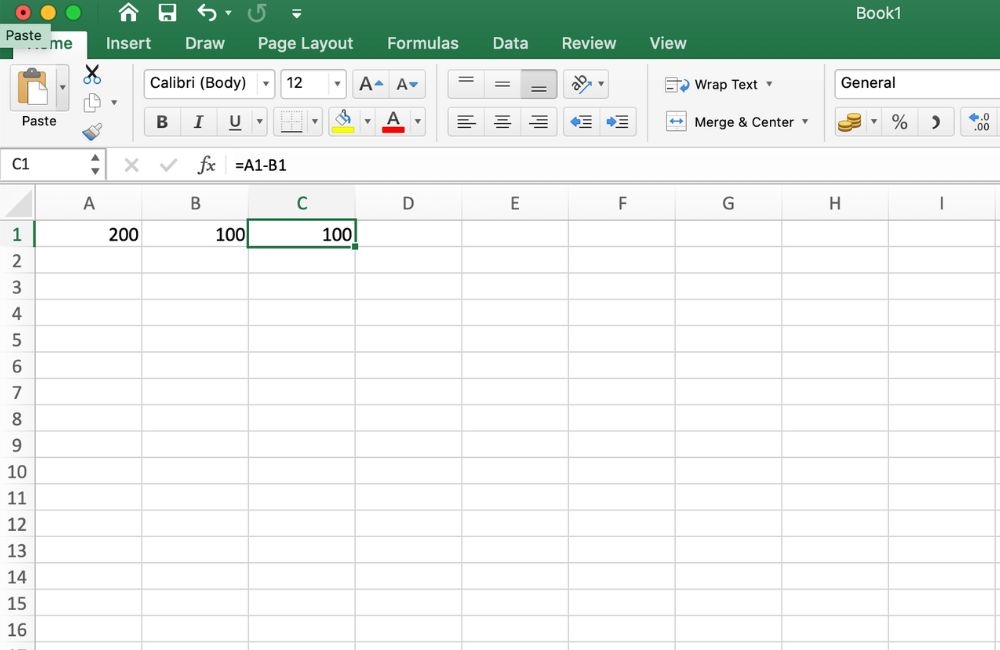Cancel formula entry with X icon
The width and height of the screenshot is (1000, 650).
(131, 165)
